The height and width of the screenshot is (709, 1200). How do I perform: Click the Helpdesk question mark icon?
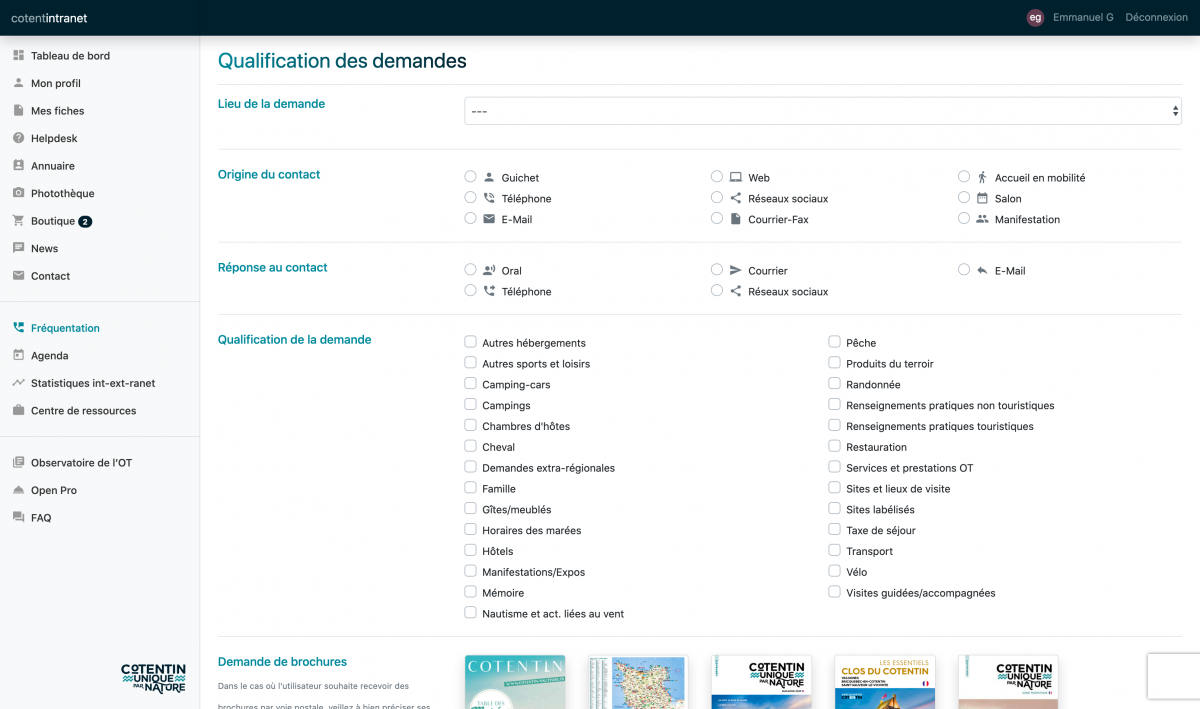click(18, 138)
